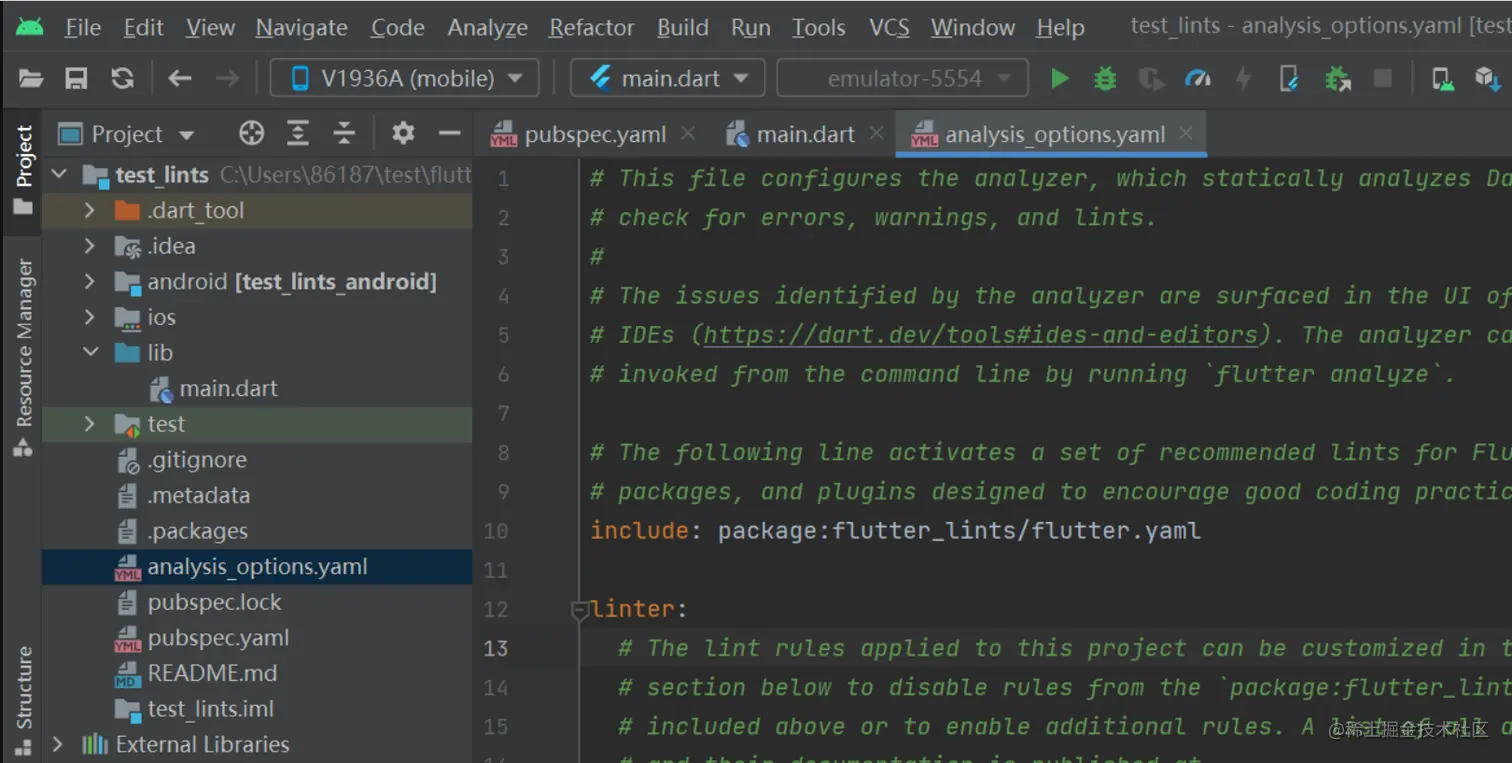This screenshot has height=763, width=1512.
Task: Collapse the test_lints root project node
Action: 59,175
